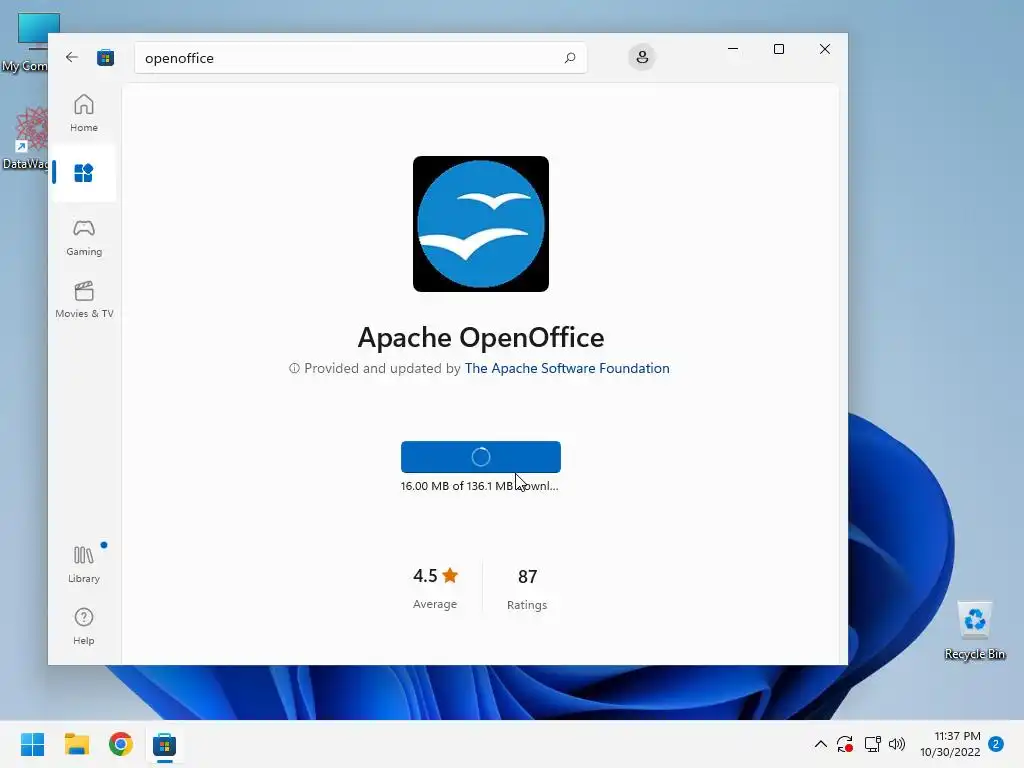1024x768 pixels.
Task: Click the blue download progress button
Action: click(481, 456)
